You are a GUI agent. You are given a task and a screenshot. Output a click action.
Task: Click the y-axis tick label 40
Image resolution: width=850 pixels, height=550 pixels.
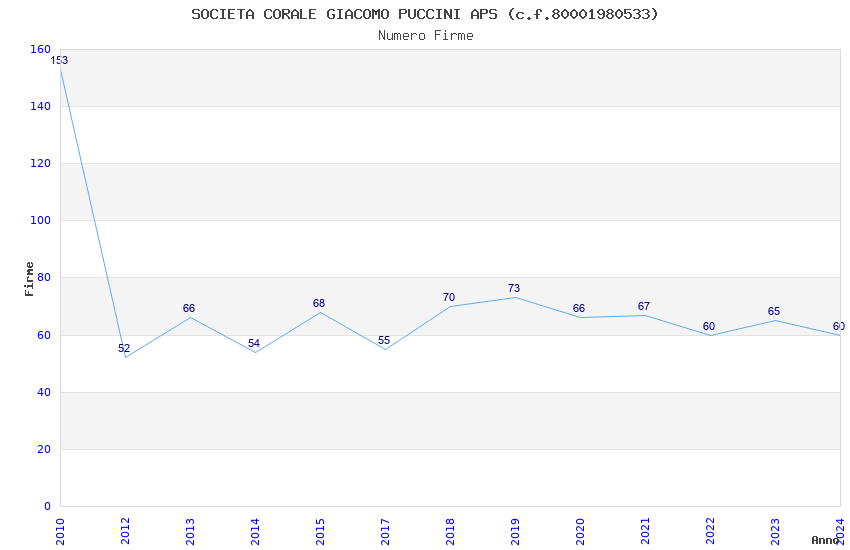pyautogui.click(x=44, y=392)
